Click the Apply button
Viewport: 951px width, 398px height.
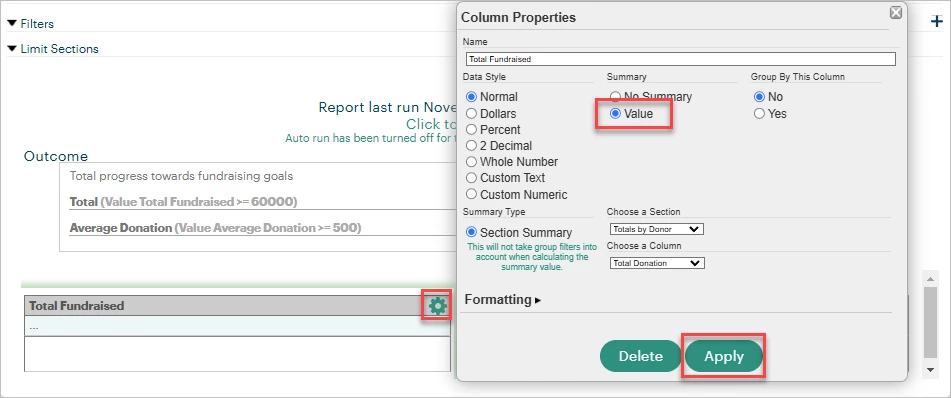click(724, 356)
